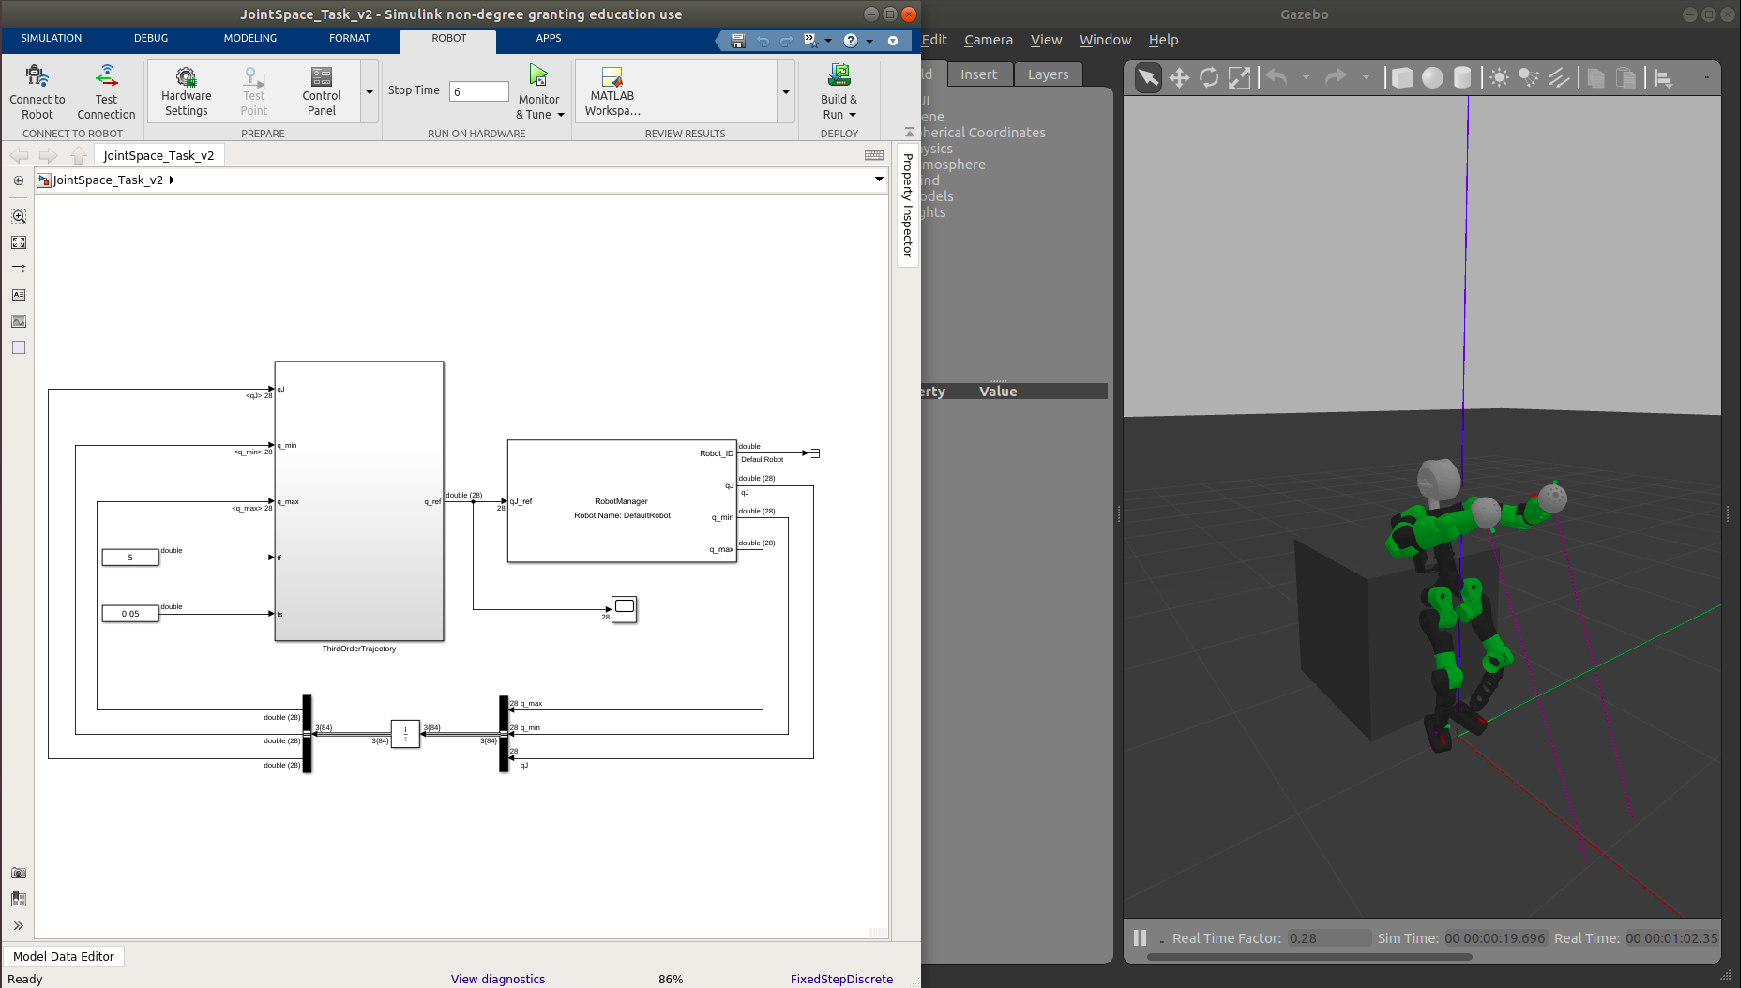The image size is (1741, 988).
Task: Switch Gazebo to rotate mode
Action: [x=1209, y=78]
